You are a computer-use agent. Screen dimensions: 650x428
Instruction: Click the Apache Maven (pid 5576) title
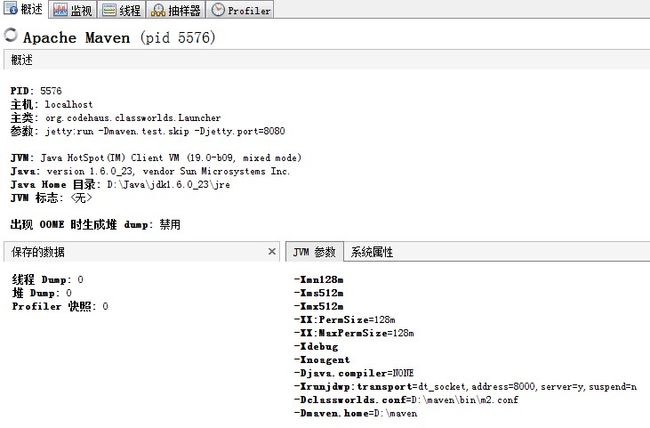pos(119,37)
